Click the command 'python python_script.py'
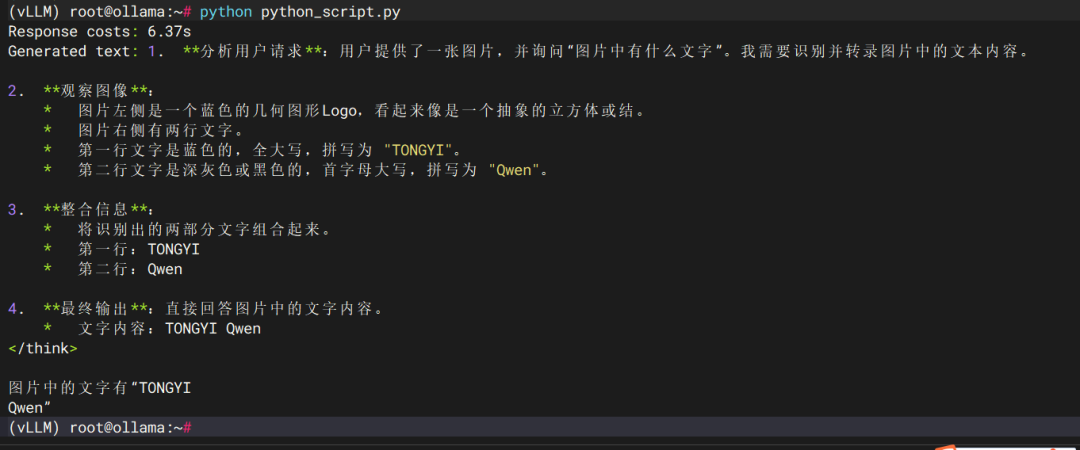 300,12
